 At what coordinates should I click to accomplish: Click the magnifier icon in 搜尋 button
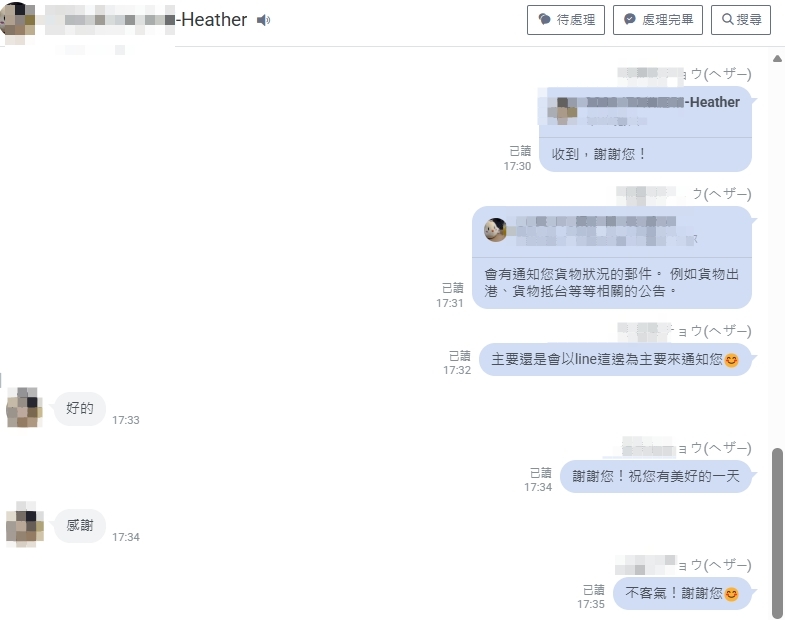pos(727,19)
